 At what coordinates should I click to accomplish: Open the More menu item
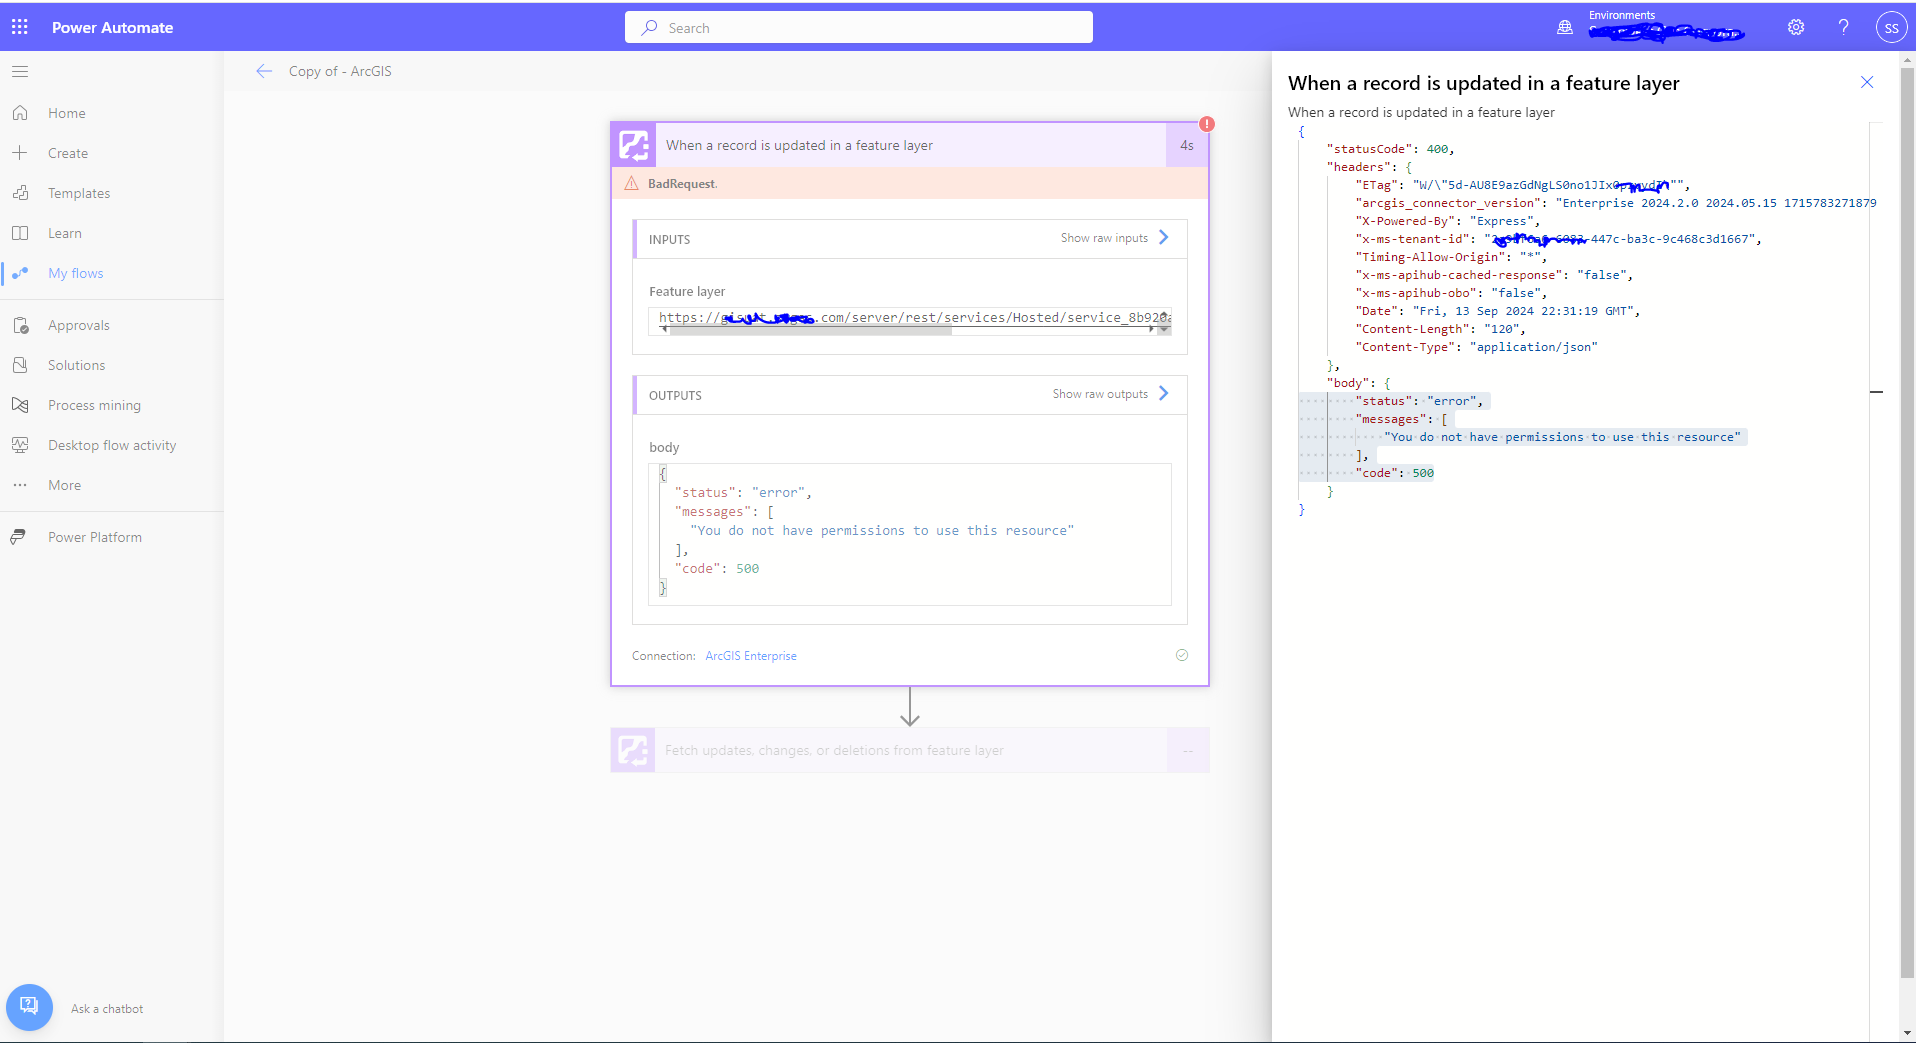tap(64, 484)
